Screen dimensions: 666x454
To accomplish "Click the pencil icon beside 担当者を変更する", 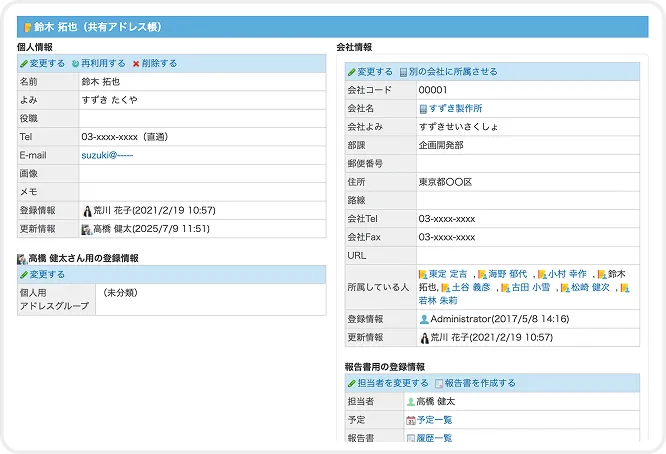I will tap(351, 383).
